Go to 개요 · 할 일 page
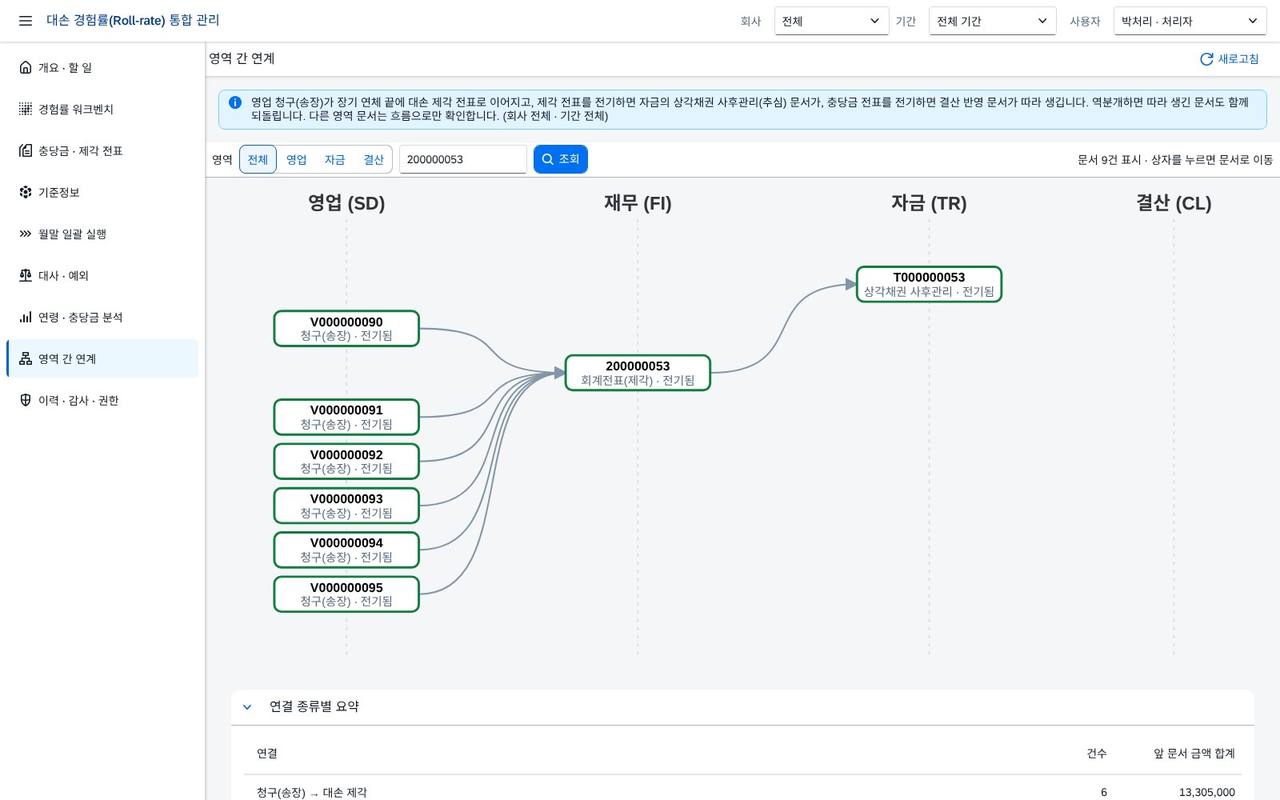This screenshot has width=1280, height=800. click(x=102, y=67)
